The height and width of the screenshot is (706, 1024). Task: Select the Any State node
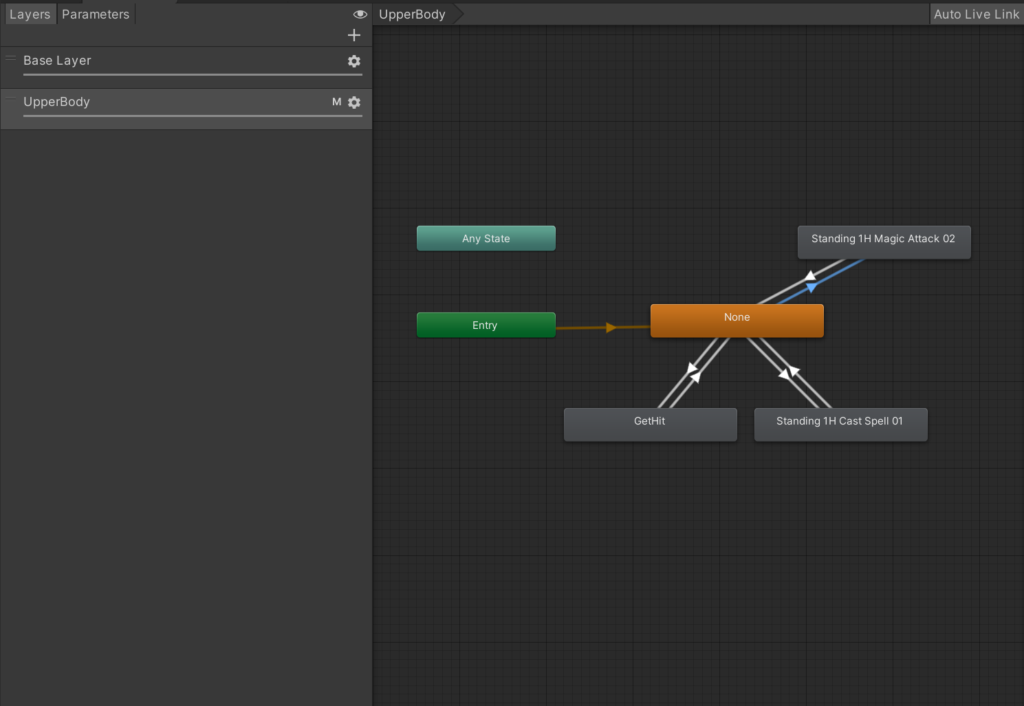(x=486, y=238)
